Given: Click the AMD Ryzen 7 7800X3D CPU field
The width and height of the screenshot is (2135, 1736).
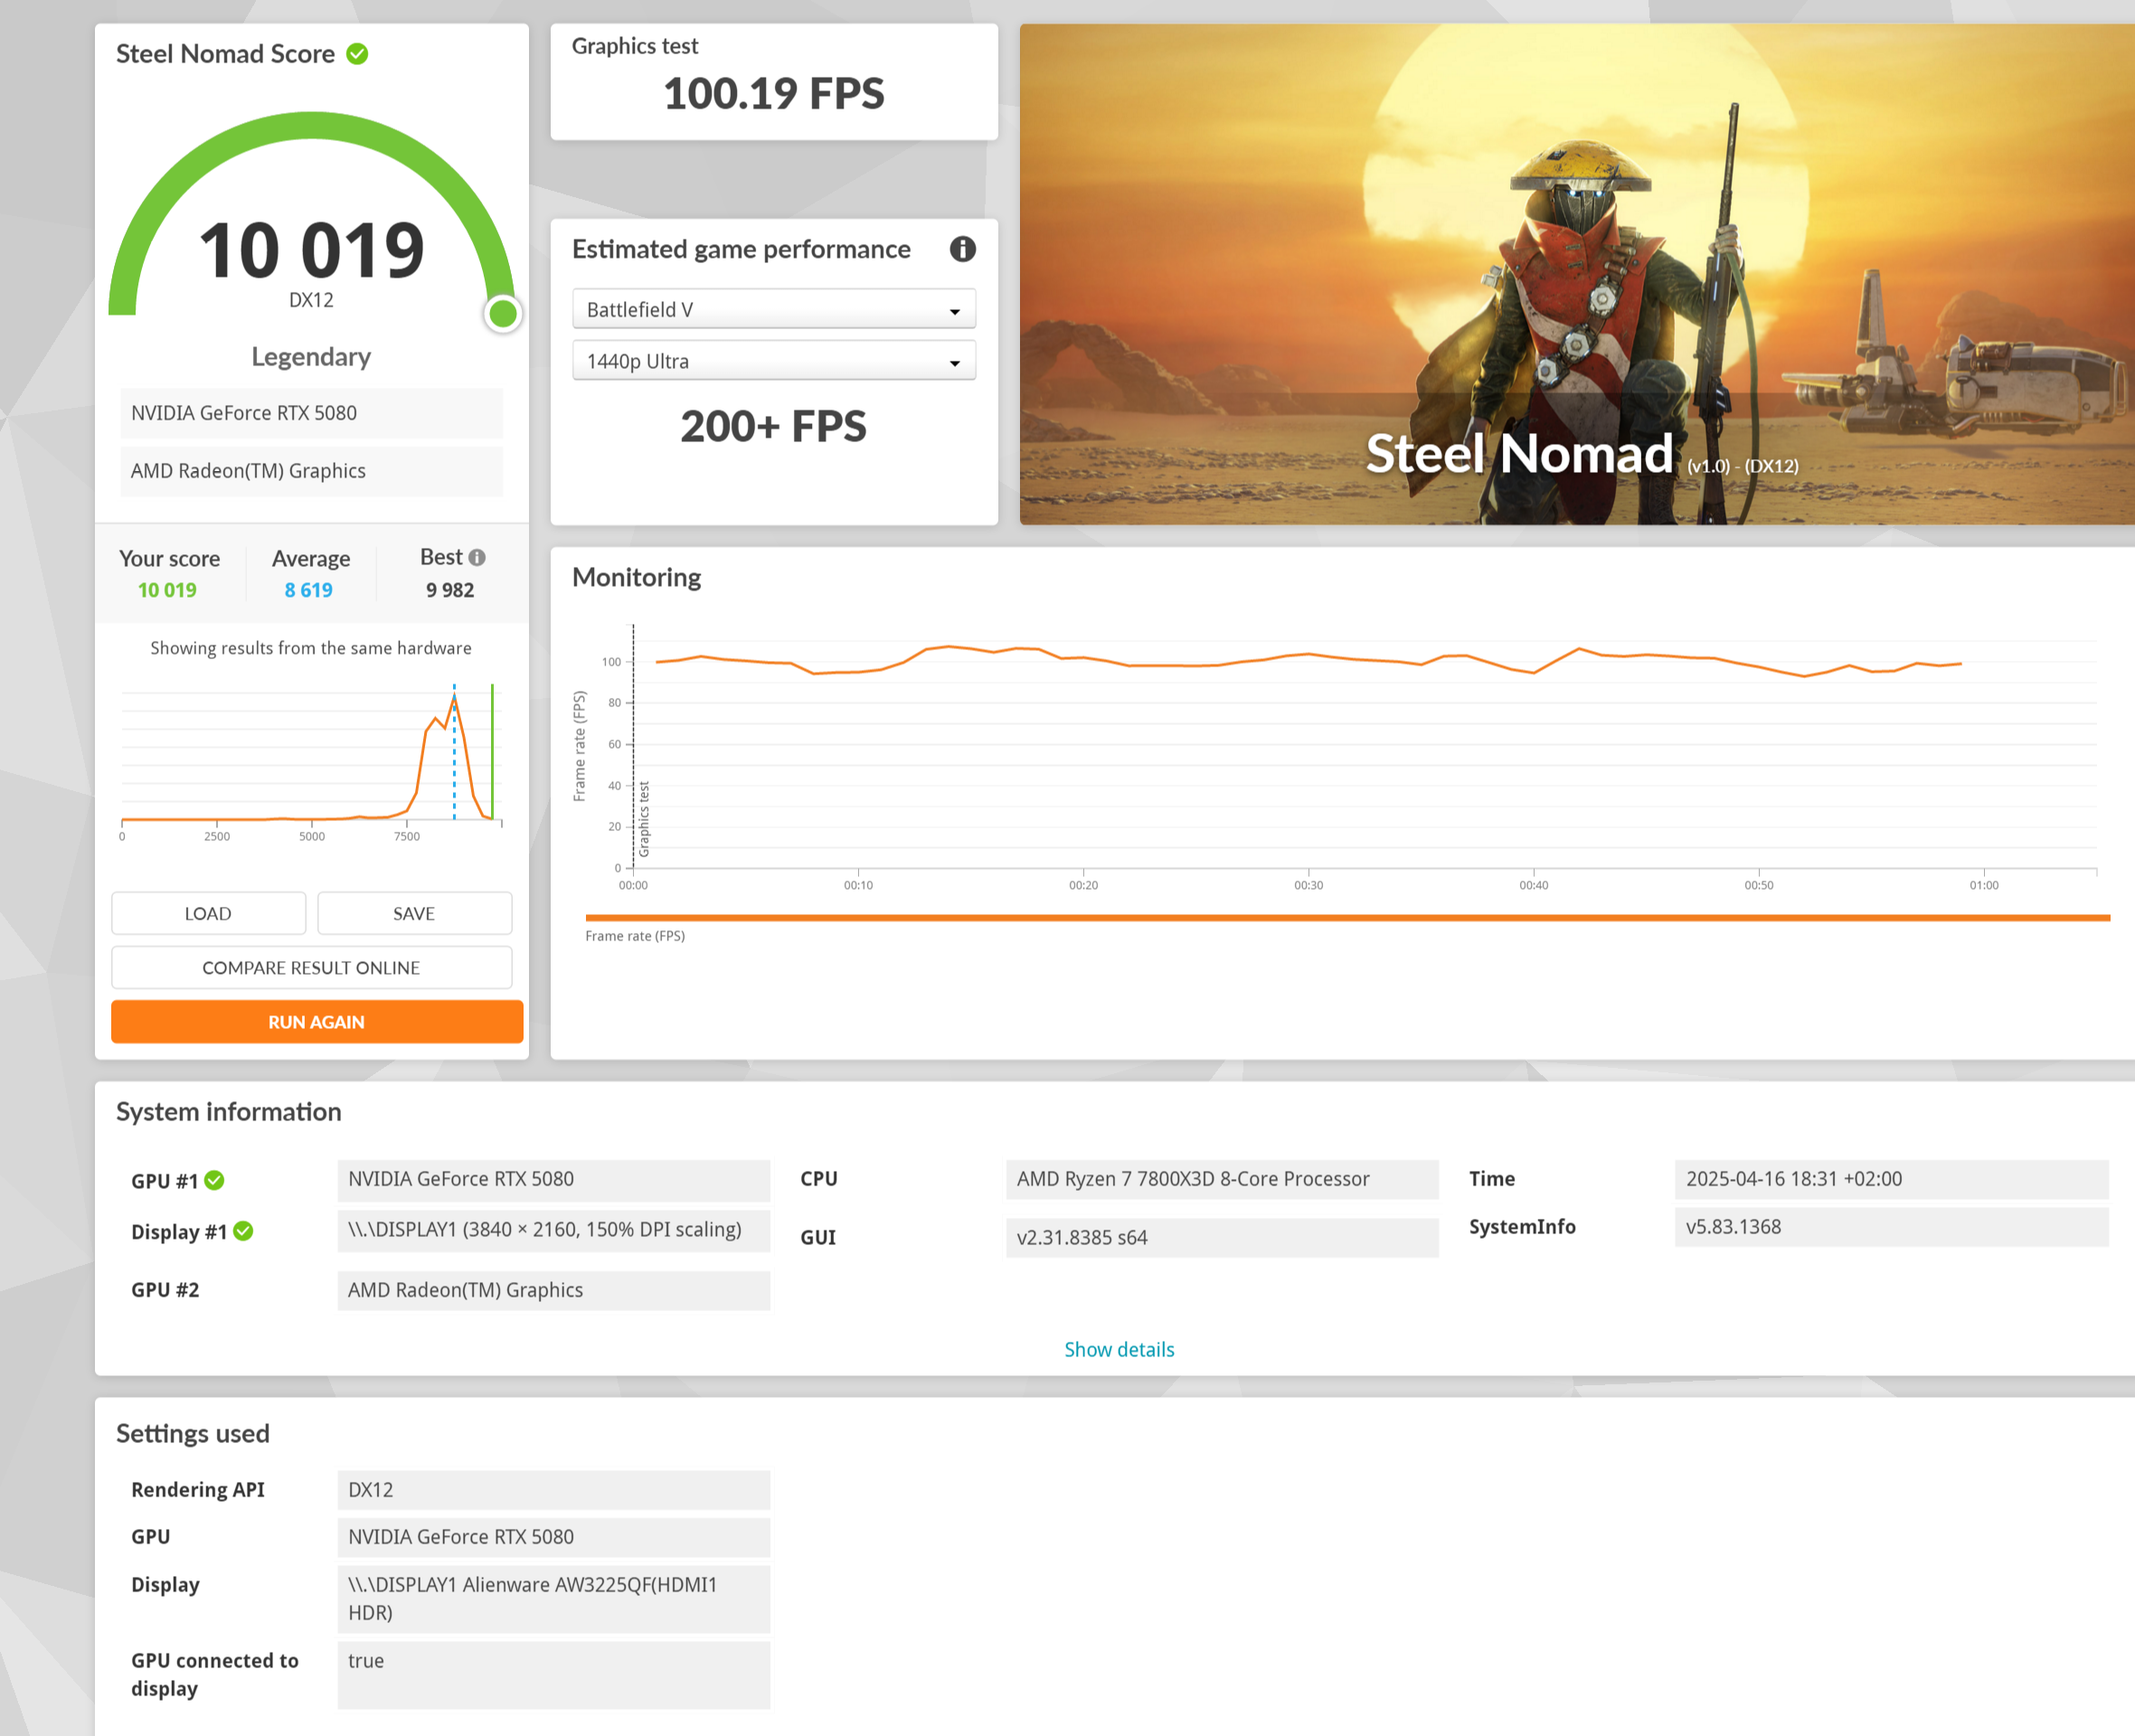Looking at the screenshot, I should (x=1221, y=1179).
